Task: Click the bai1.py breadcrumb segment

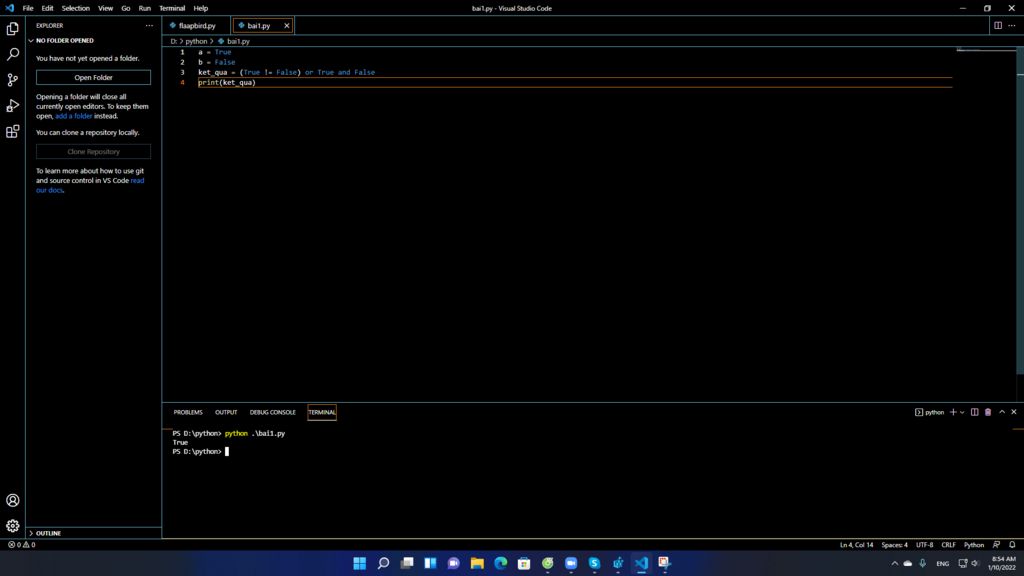Action: click(238, 41)
